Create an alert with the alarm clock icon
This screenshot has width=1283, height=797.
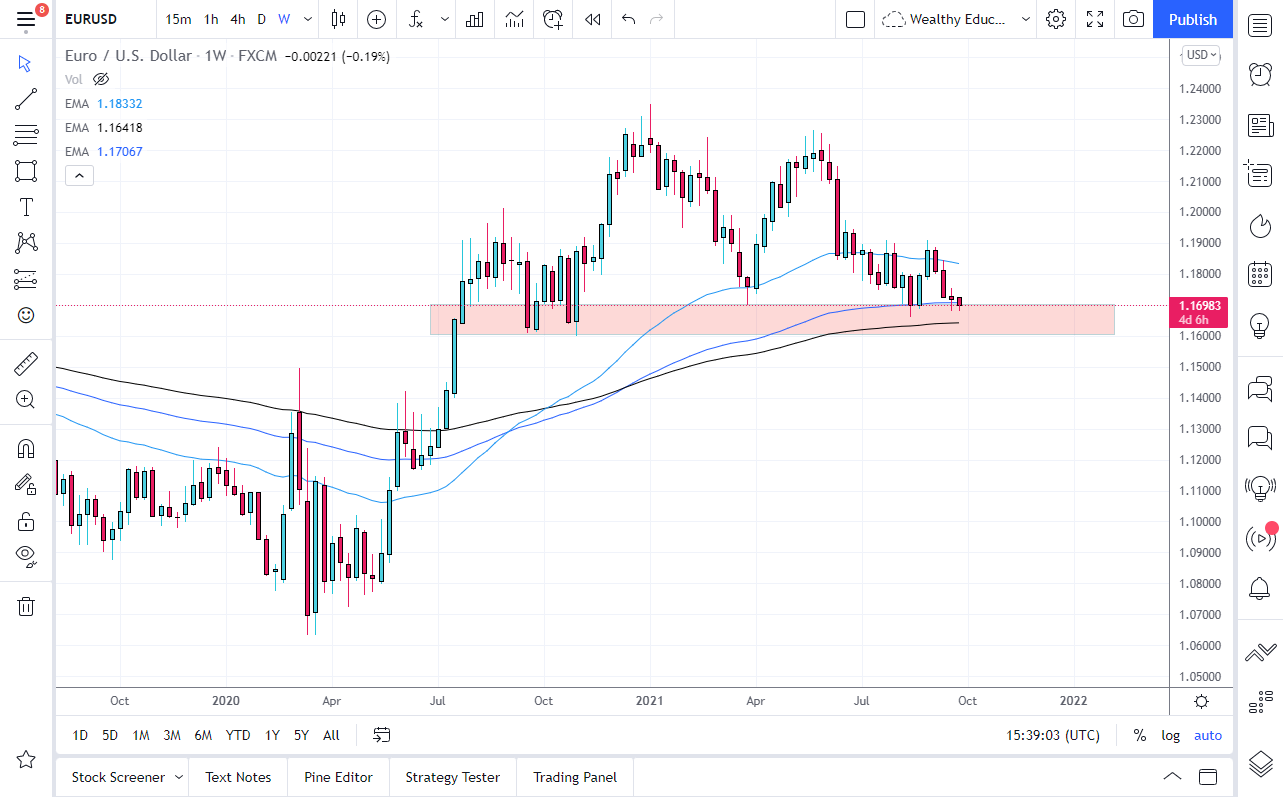[x=553, y=19]
